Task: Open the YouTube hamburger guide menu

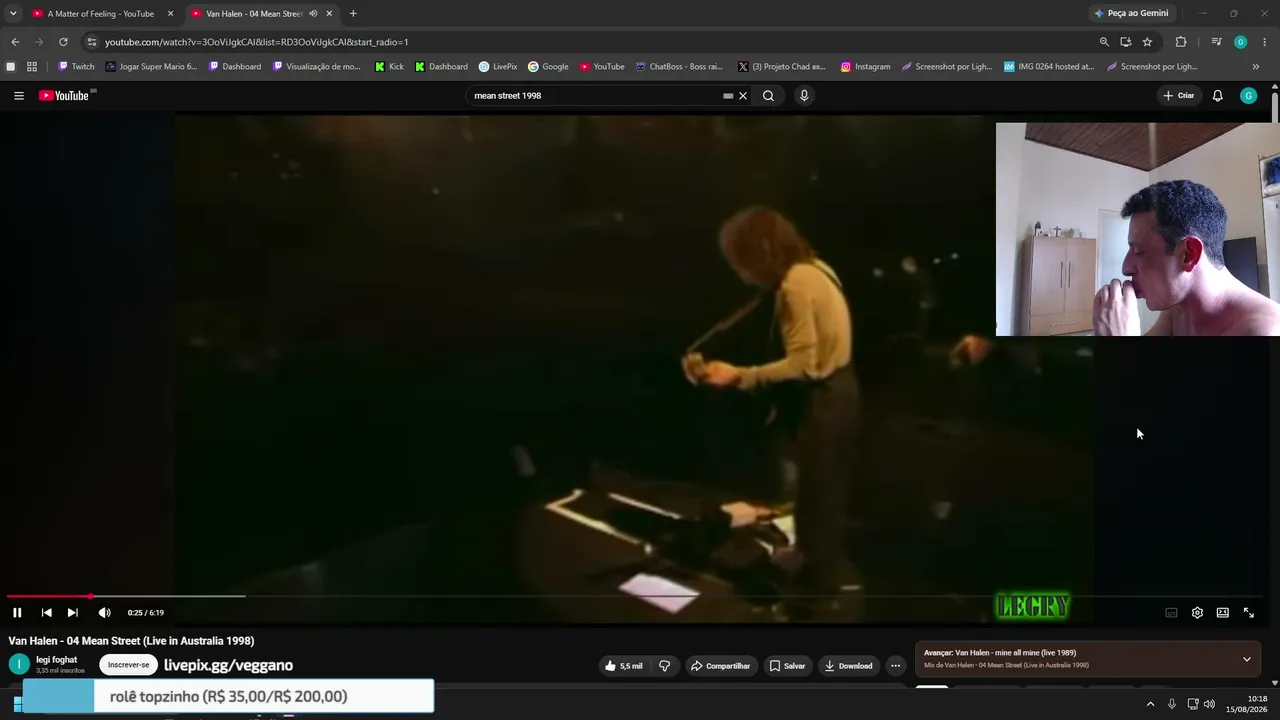Action: point(19,96)
